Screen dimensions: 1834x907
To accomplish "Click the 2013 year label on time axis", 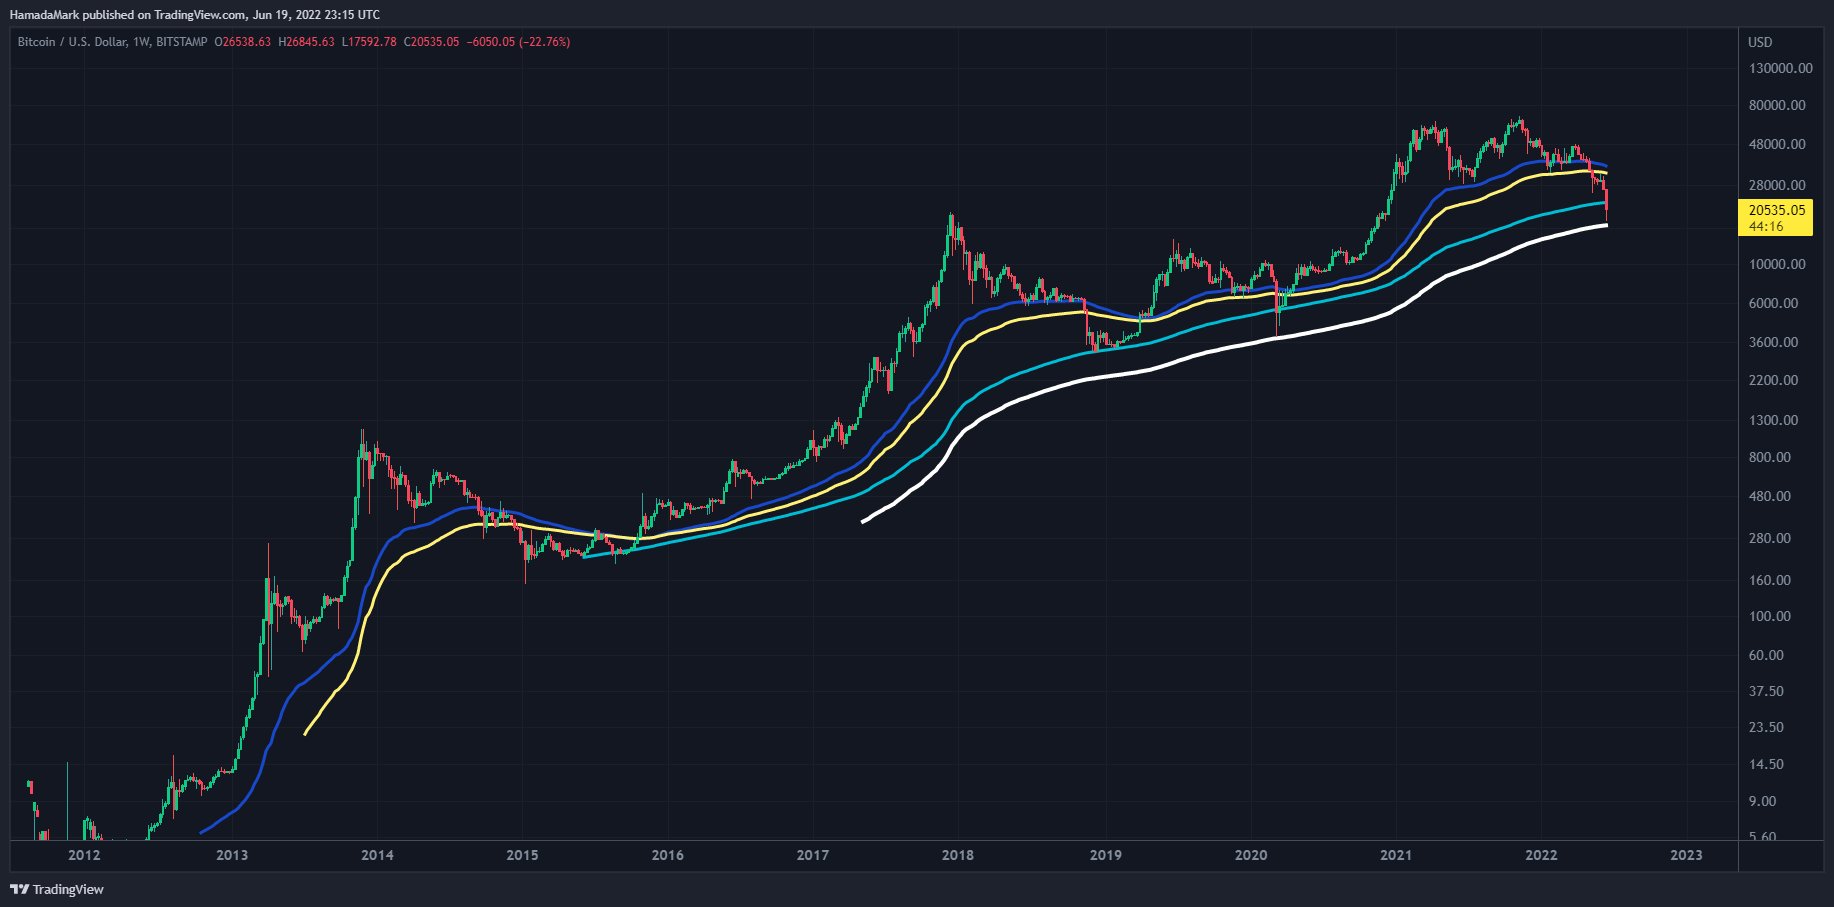I will point(232,855).
